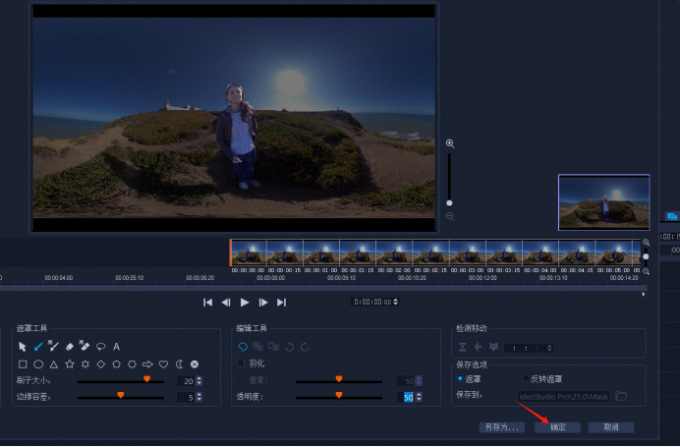Image resolution: width=680 pixels, height=447 pixels.
Task: Click the first motion detection icon
Action: (x=462, y=347)
